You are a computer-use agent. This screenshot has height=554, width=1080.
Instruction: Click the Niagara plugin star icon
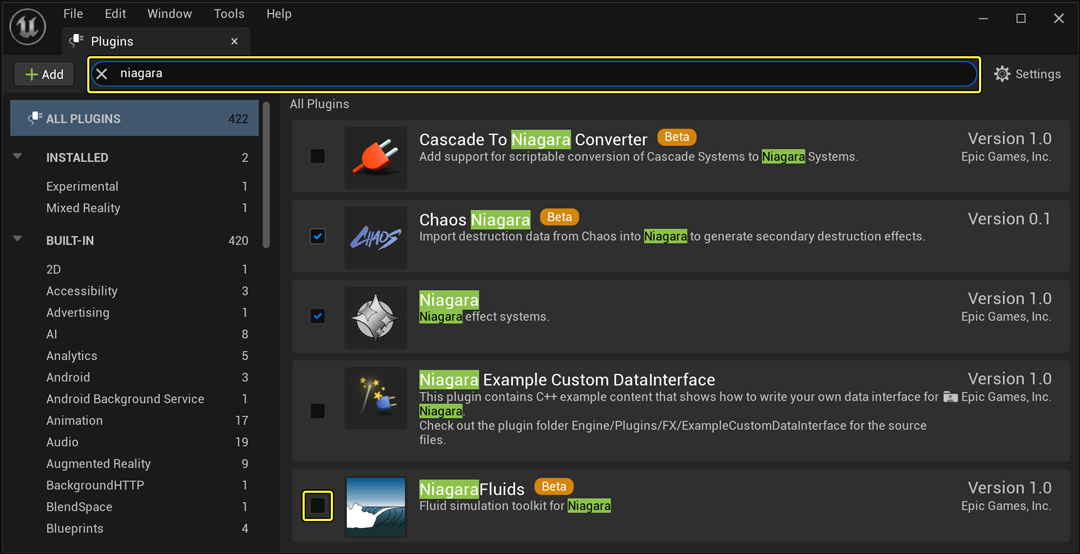pyautogui.click(x=375, y=317)
